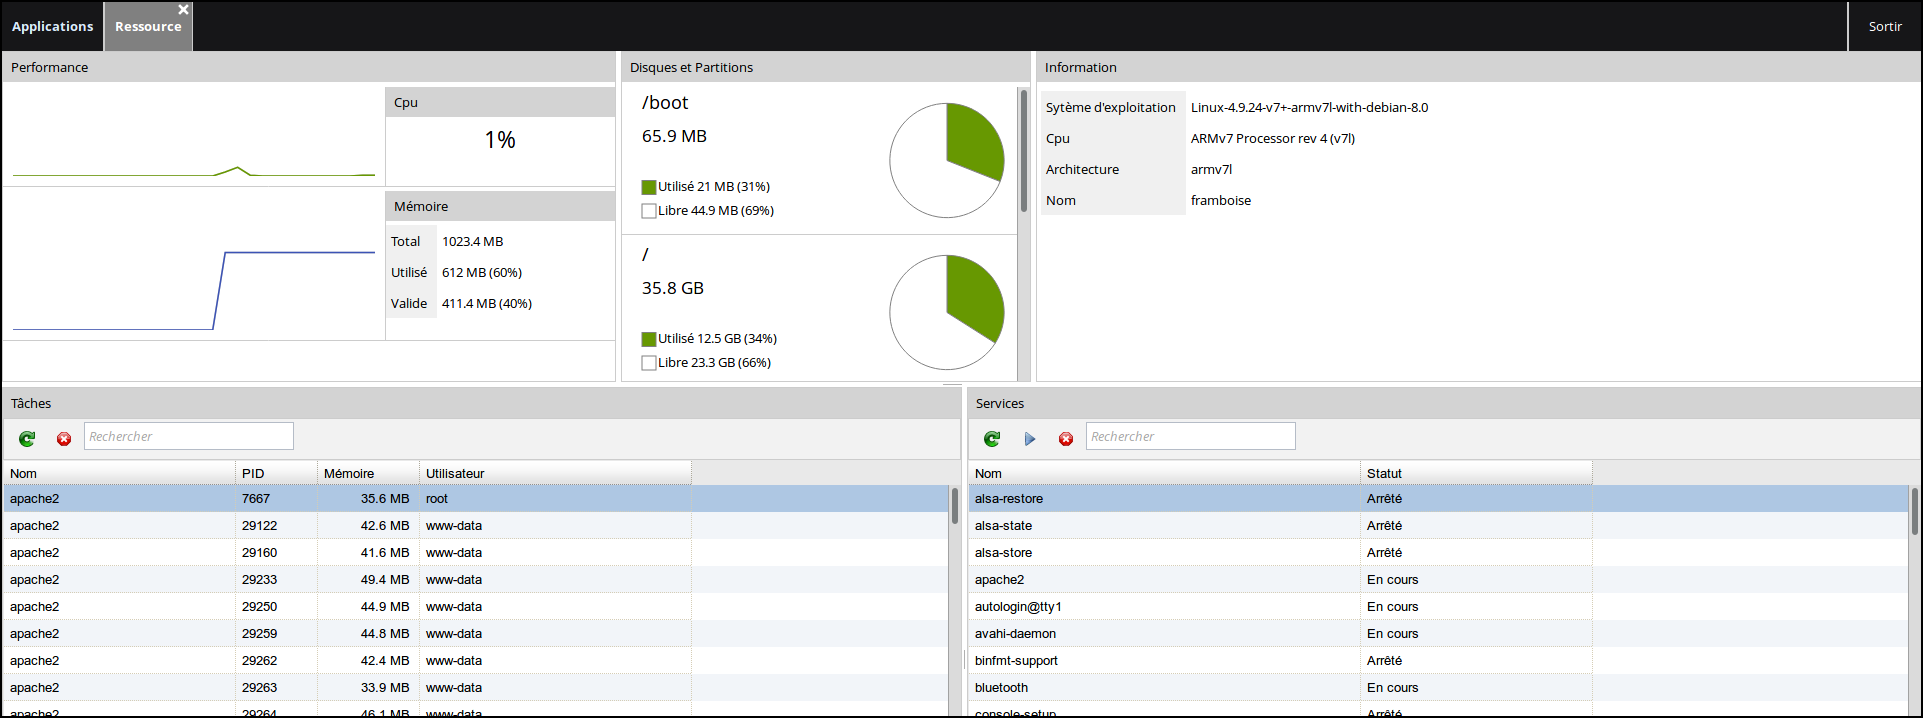Screen dimensions: 1923x718
Task: Focus the Rechercher field in Tâches
Action: click(x=188, y=436)
